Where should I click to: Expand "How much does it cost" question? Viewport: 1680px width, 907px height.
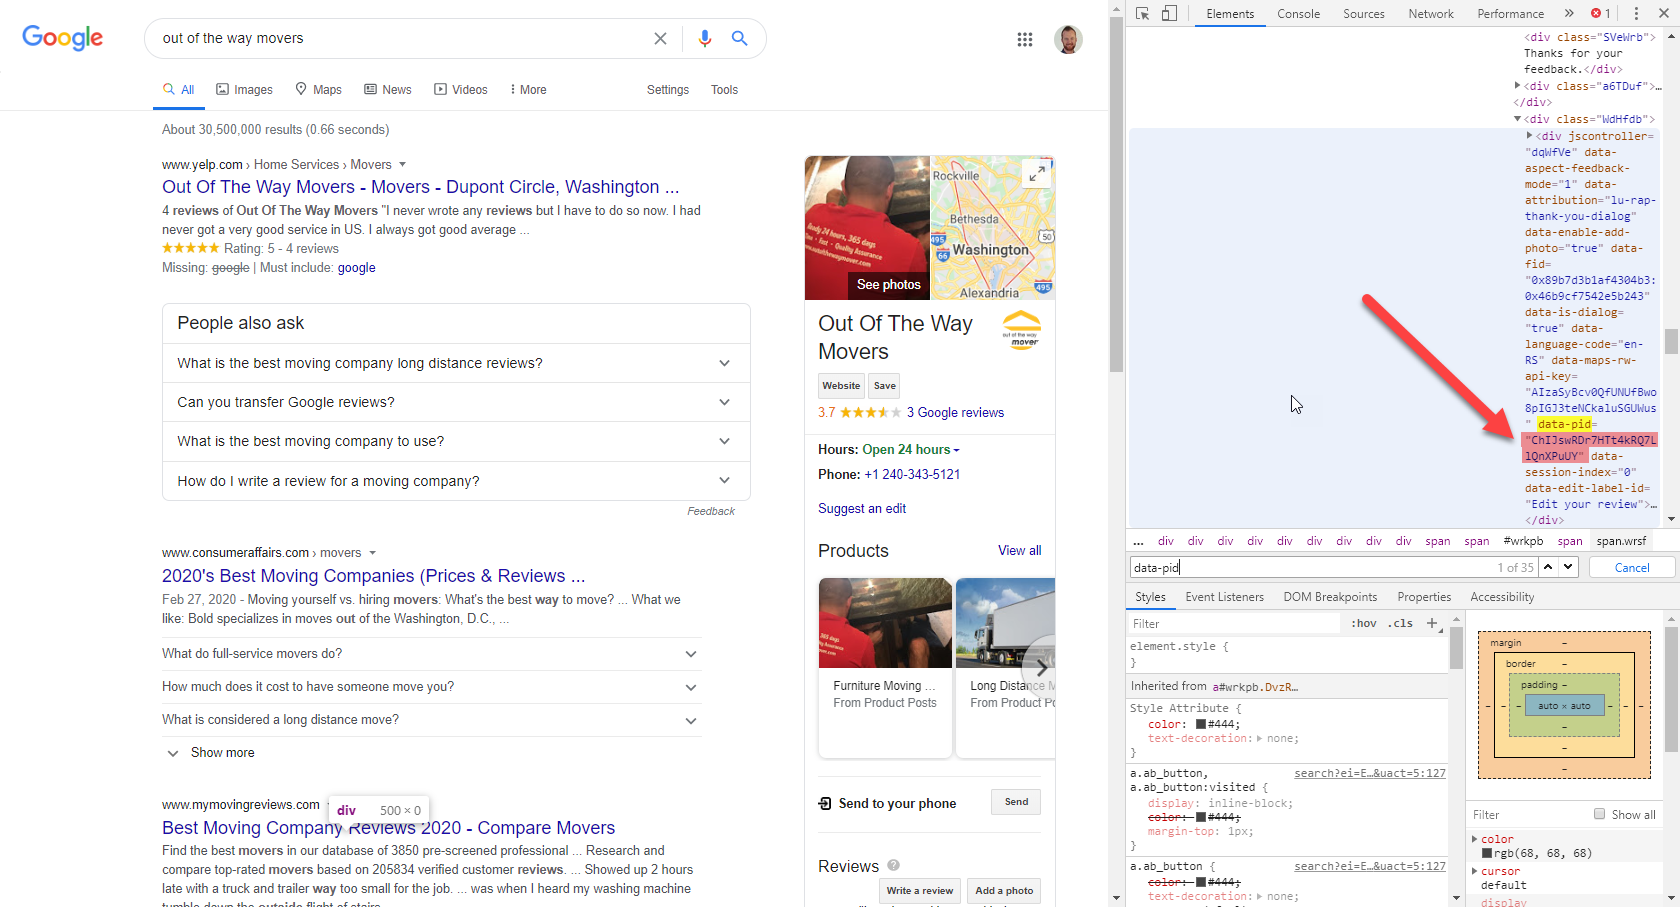[x=431, y=687]
